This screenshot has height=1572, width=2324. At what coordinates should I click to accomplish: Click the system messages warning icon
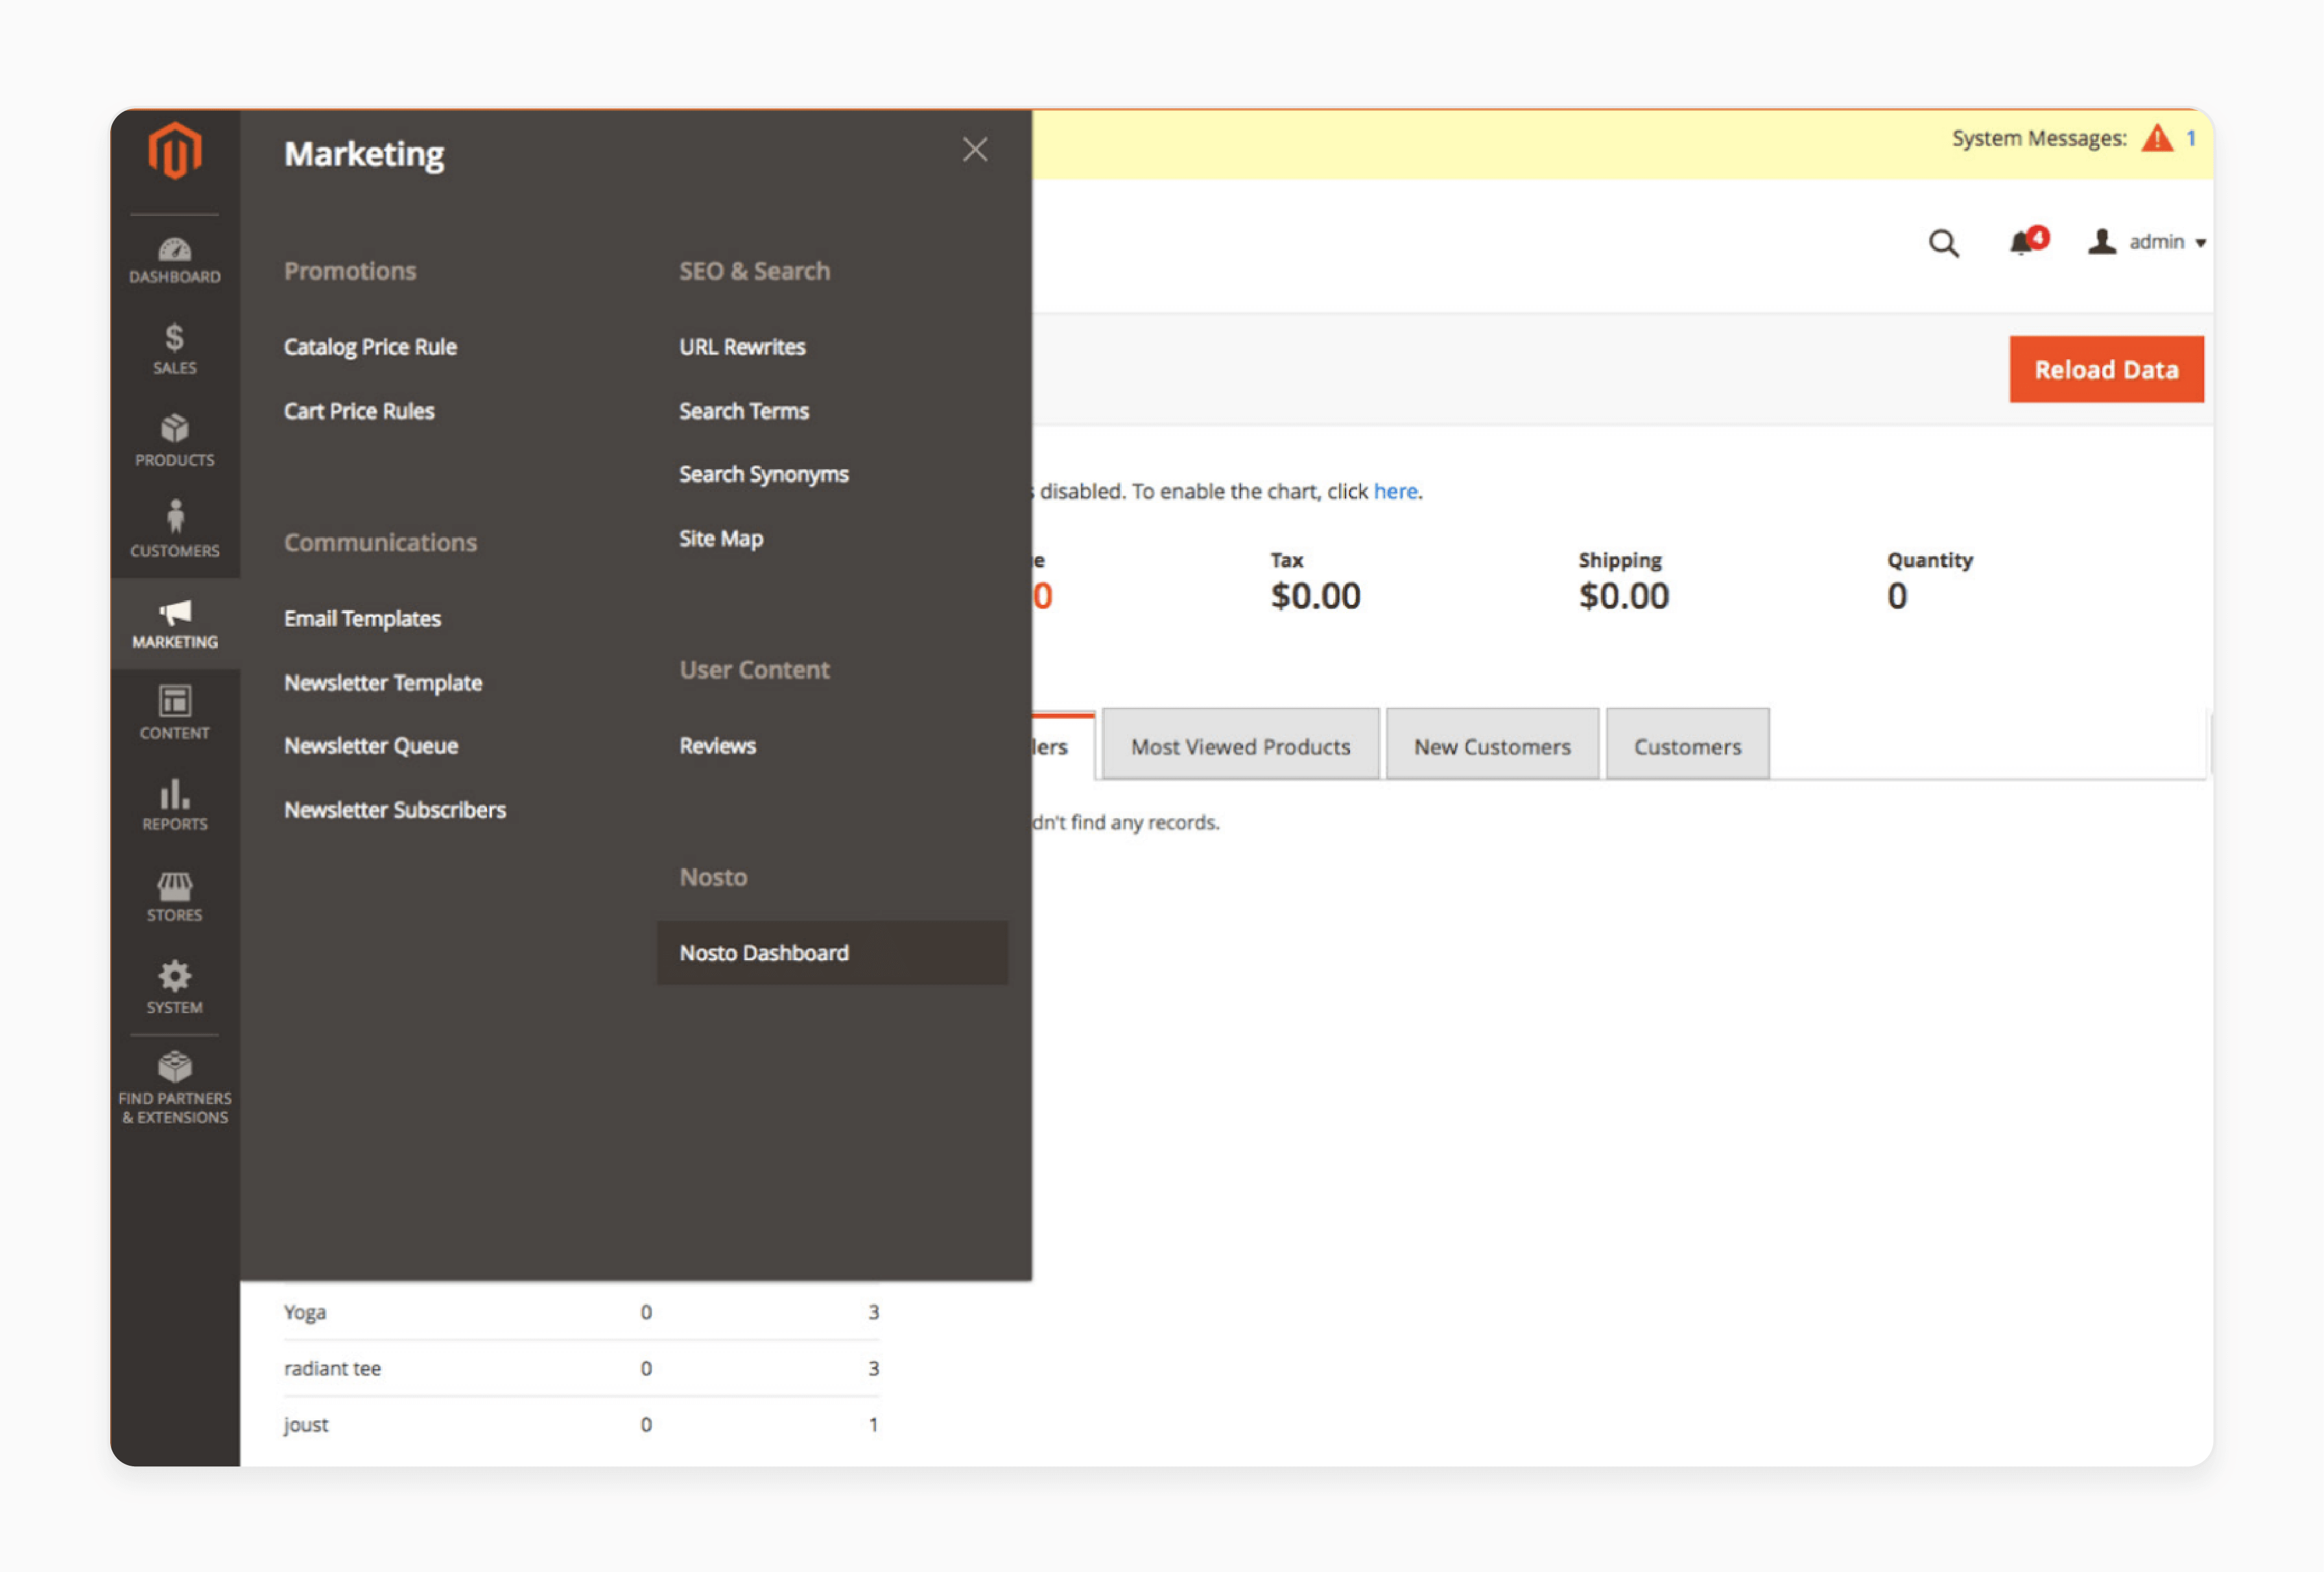[x=2157, y=138]
